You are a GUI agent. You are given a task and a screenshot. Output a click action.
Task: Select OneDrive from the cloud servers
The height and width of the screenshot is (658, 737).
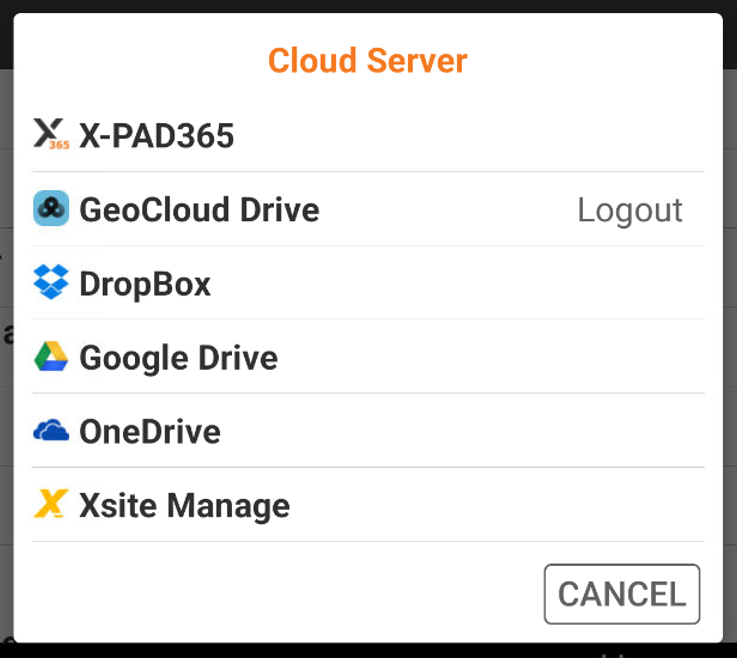368,431
